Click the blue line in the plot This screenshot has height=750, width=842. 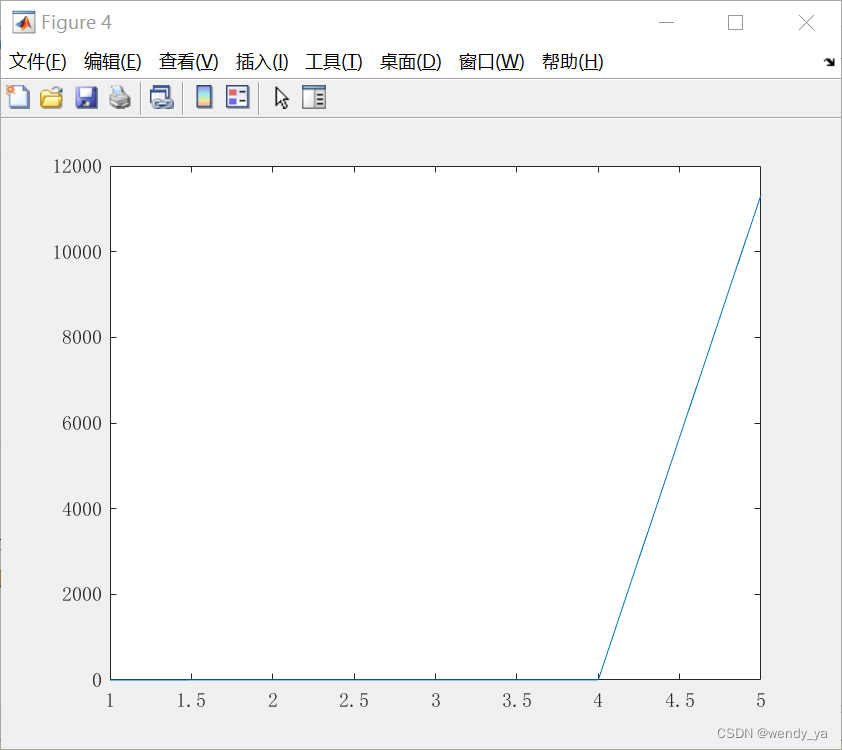[679, 438]
